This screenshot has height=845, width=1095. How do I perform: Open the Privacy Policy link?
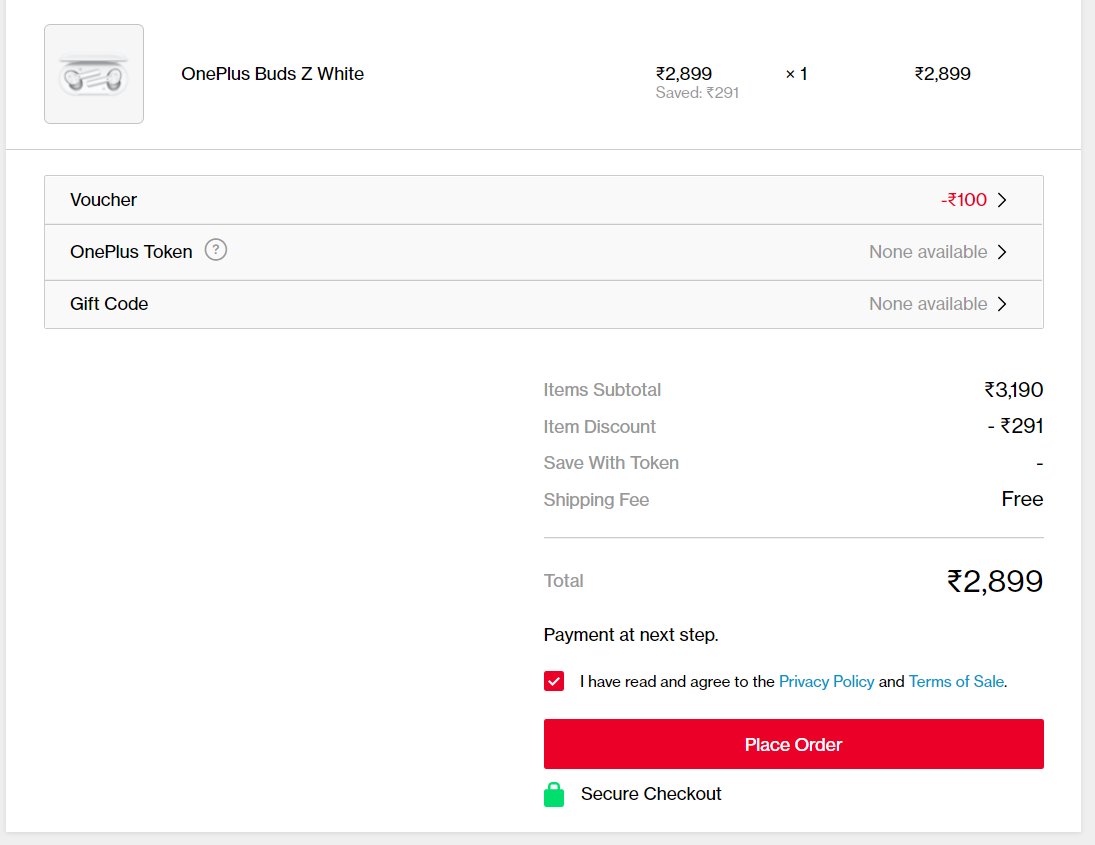coord(826,682)
